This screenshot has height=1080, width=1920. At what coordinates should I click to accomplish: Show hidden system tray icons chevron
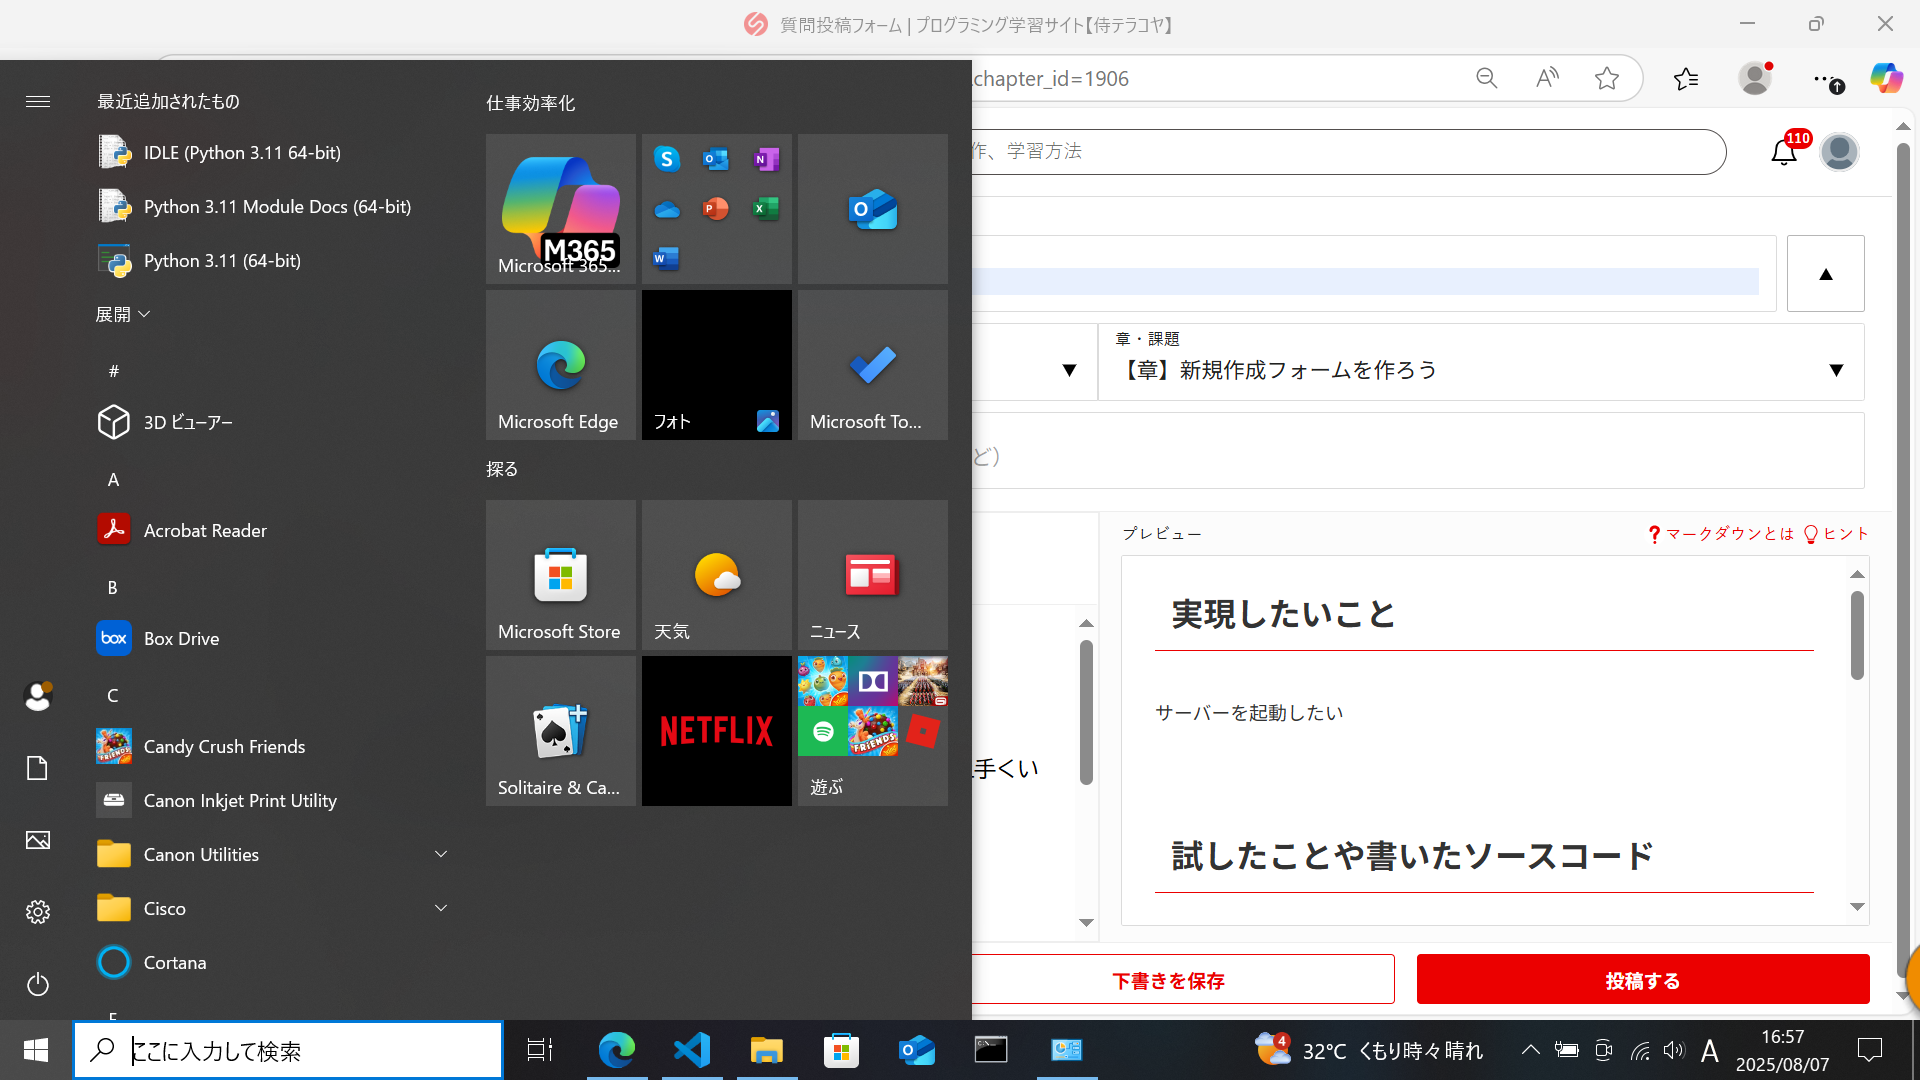[1530, 1050]
